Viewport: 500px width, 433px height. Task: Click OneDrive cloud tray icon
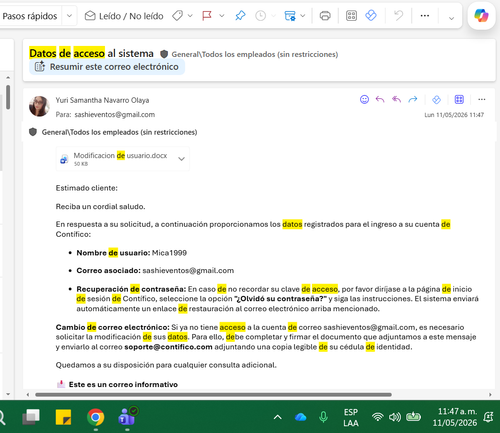click(x=301, y=417)
